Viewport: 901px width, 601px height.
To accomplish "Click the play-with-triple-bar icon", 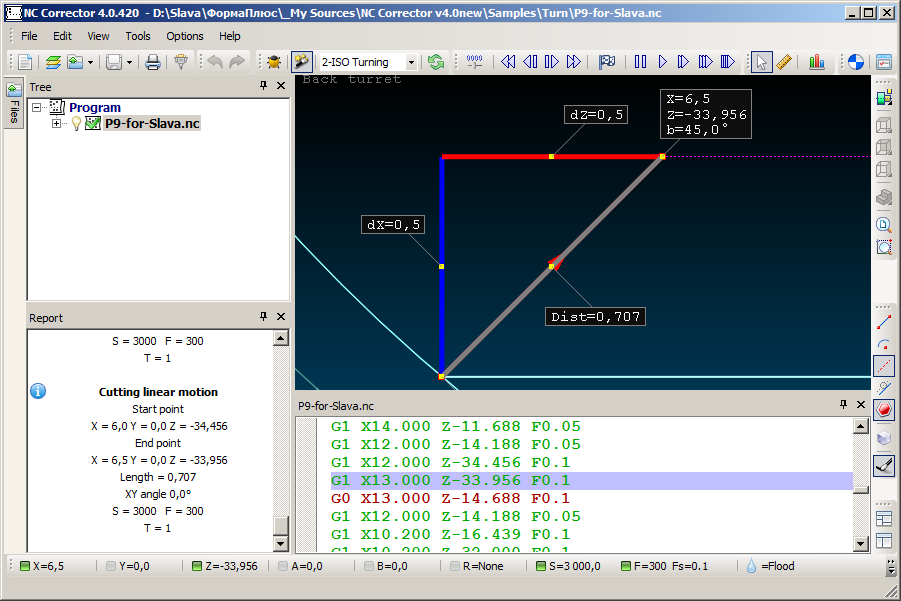I will [x=727, y=61].
